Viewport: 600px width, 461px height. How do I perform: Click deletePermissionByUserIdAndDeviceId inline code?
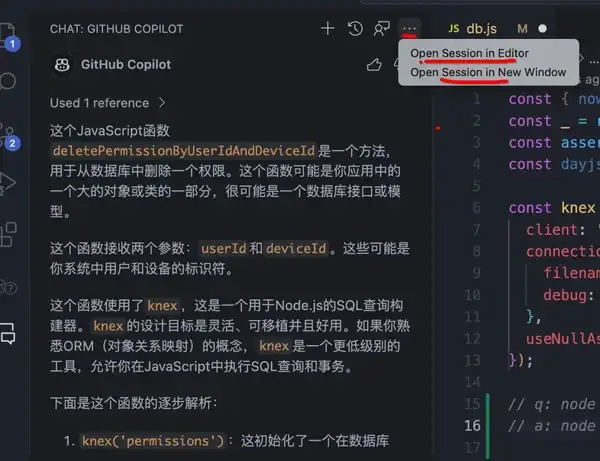184,151
